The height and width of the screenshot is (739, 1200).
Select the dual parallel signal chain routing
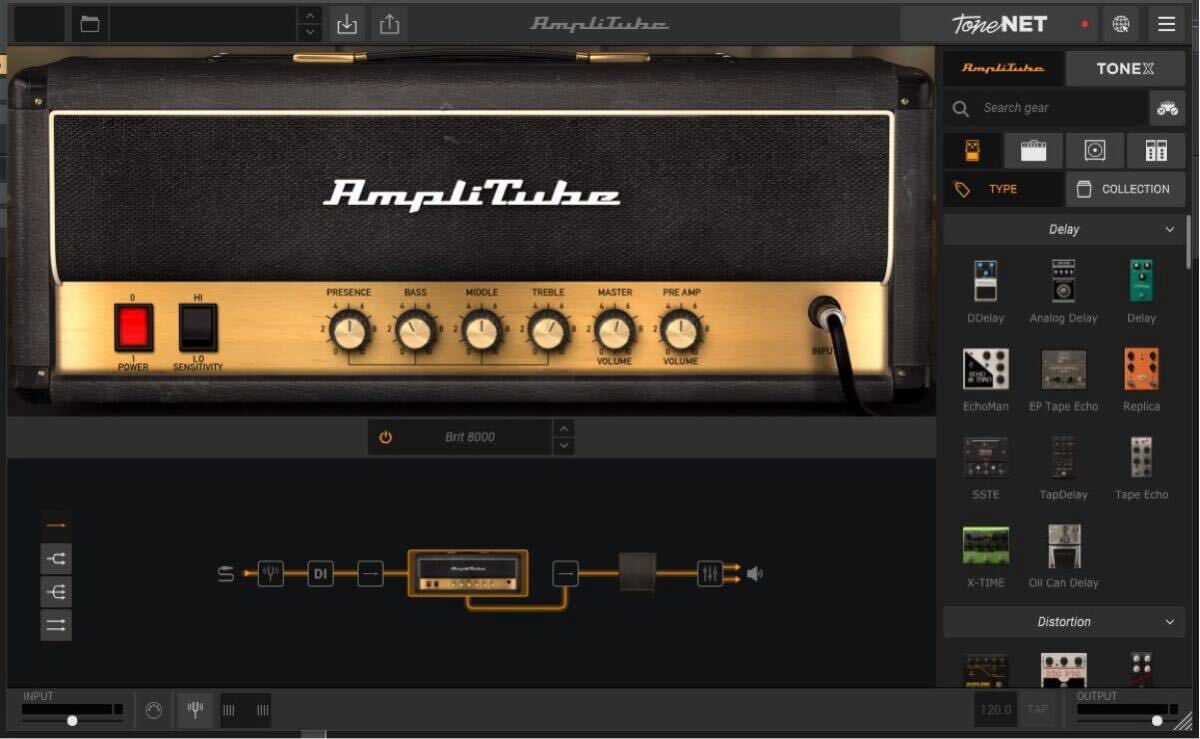click(x=56, y=624)
